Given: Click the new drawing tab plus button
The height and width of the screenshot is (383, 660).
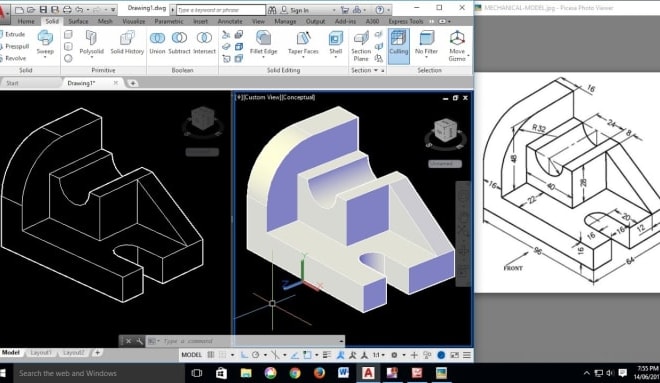Looking at the screenshot, I should coord(133,83).
